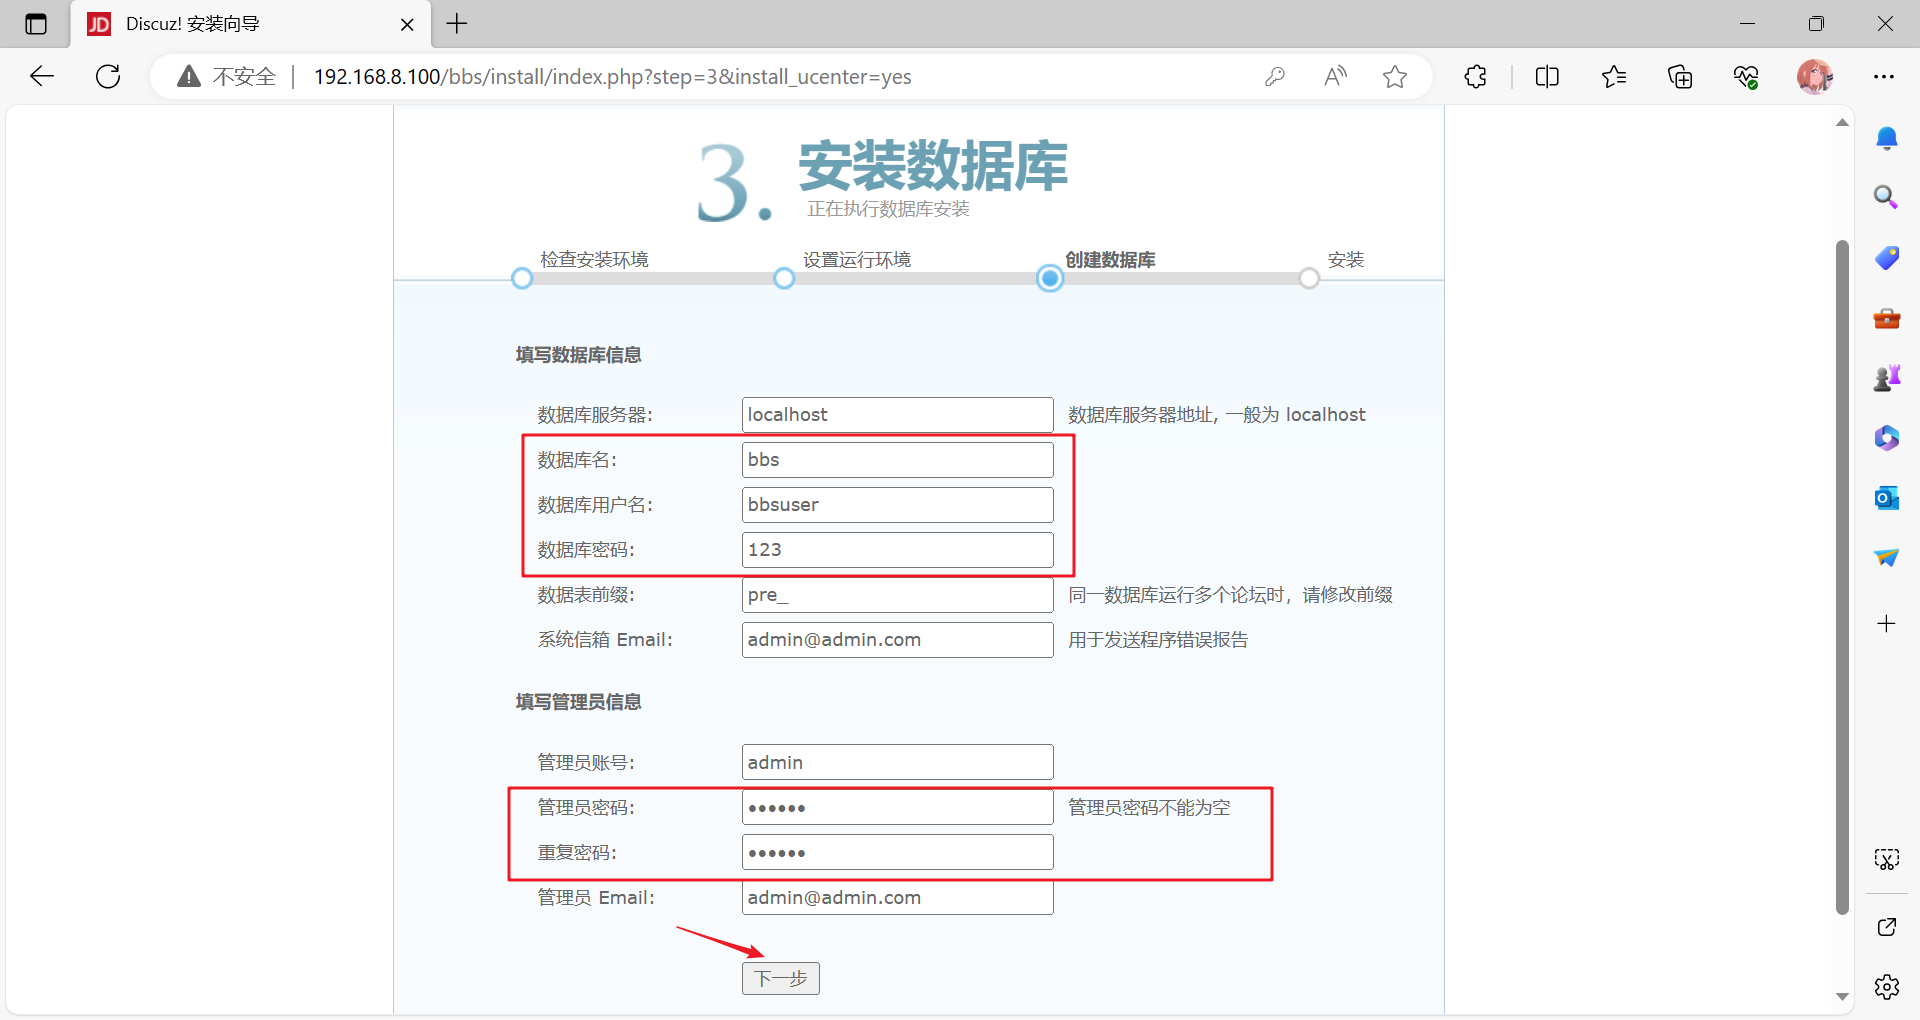
Task: Add a new app to the sidebar
Action: pyautogui.click(x=1887, y=624)
